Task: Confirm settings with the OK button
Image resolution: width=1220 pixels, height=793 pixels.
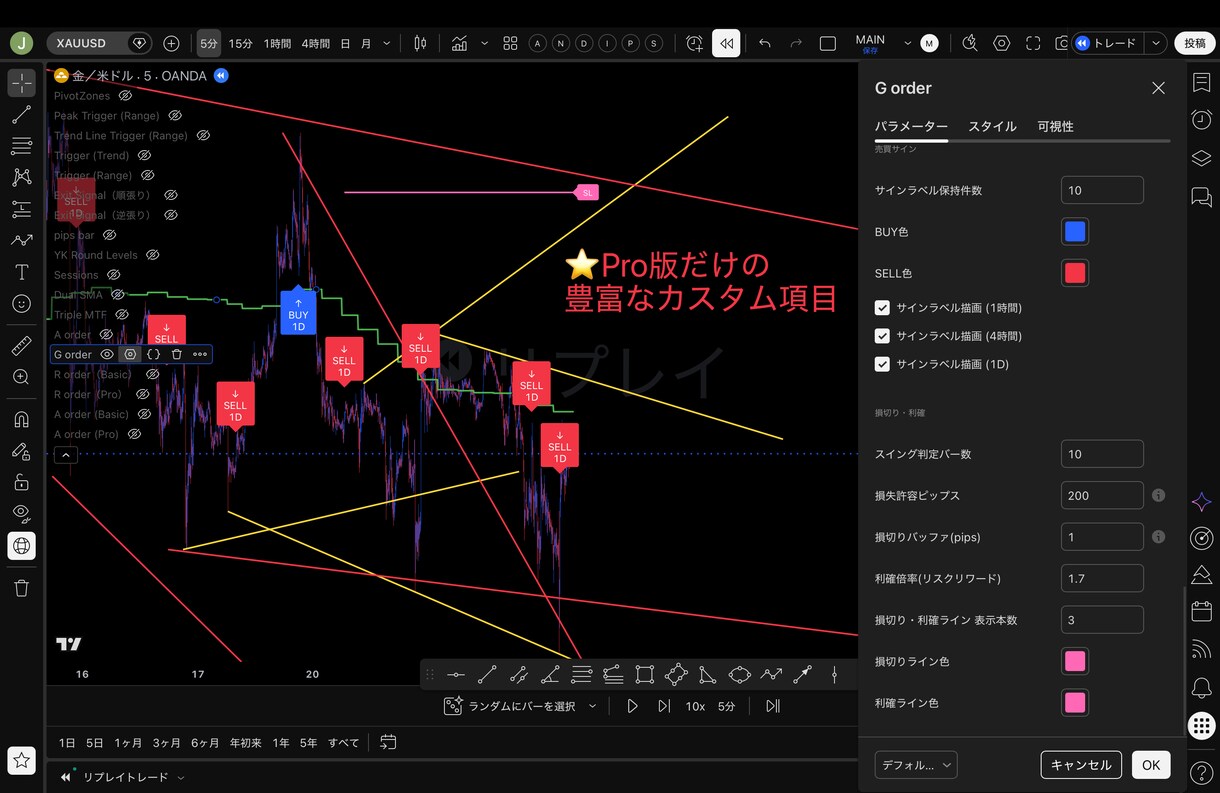Action: 1151,765
